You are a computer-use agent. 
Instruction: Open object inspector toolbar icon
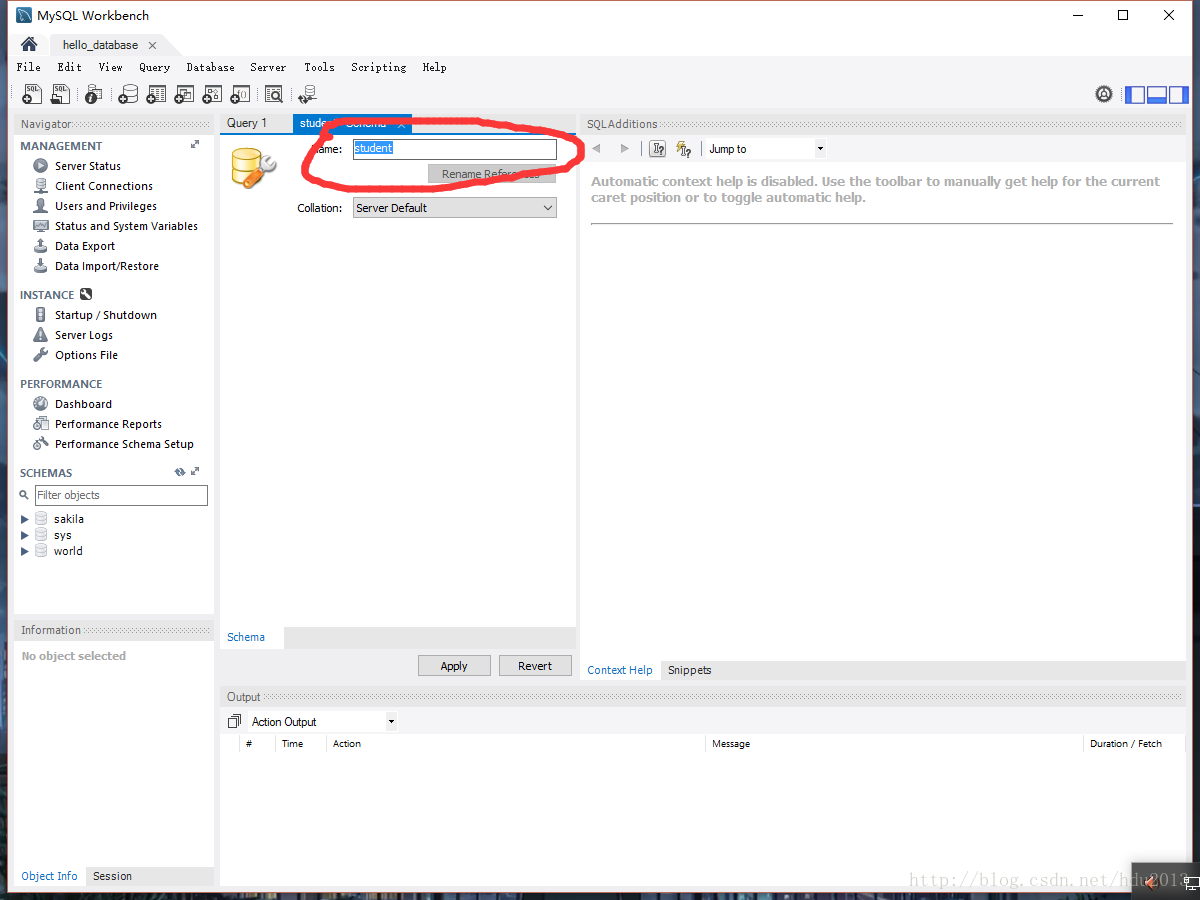coord(93,94)
